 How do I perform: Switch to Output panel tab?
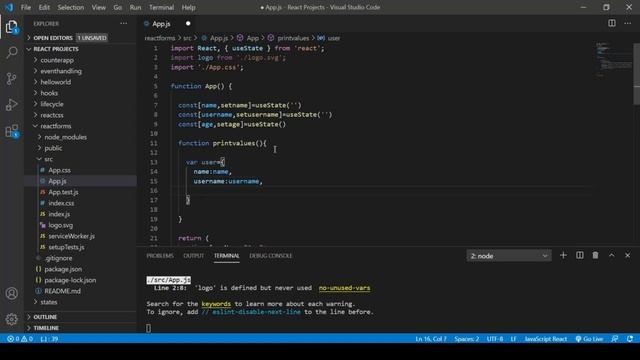193,256
